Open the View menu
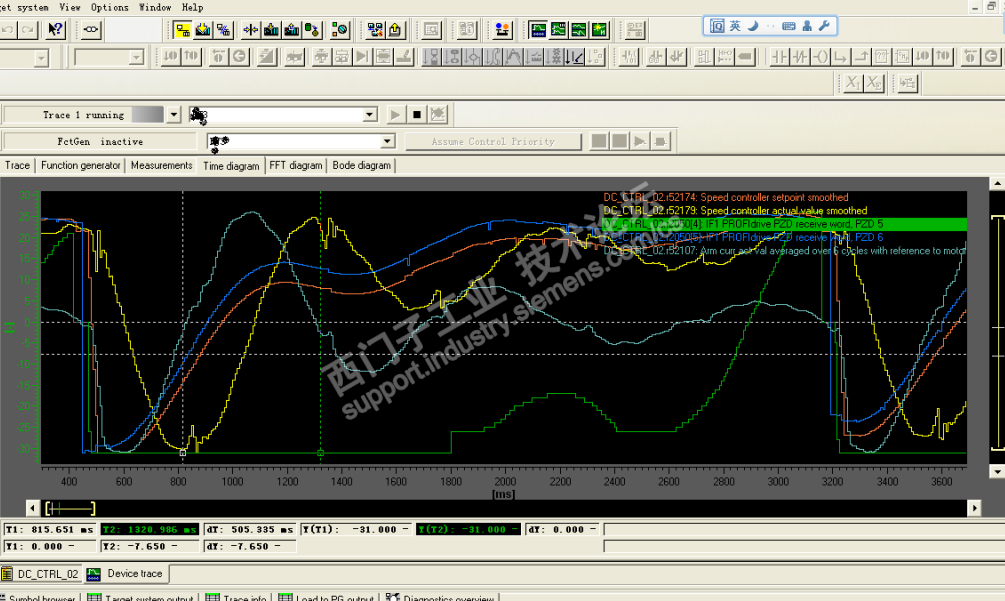 pos(70,7)
